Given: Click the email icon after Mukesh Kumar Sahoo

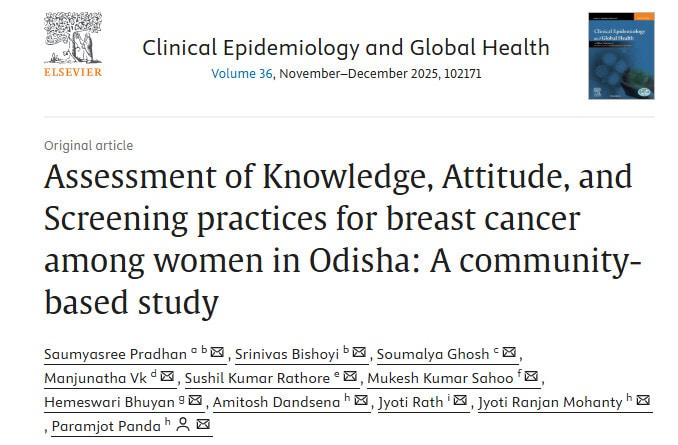Looking at the screenshot, I should pos(531,377).
